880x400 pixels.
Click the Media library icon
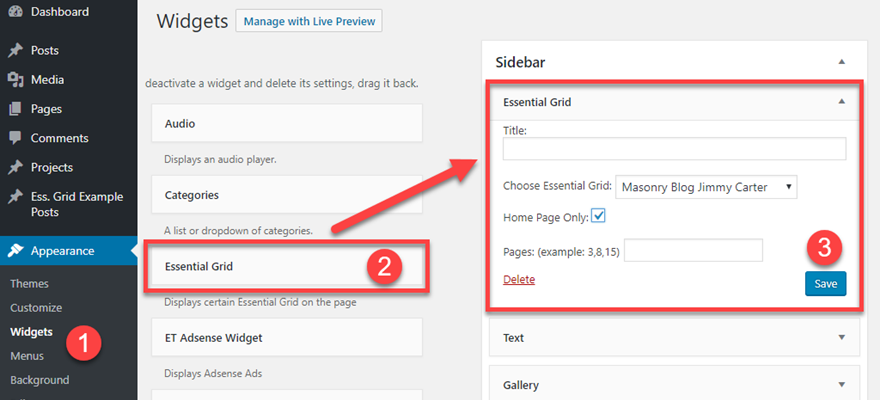[15, 79]
